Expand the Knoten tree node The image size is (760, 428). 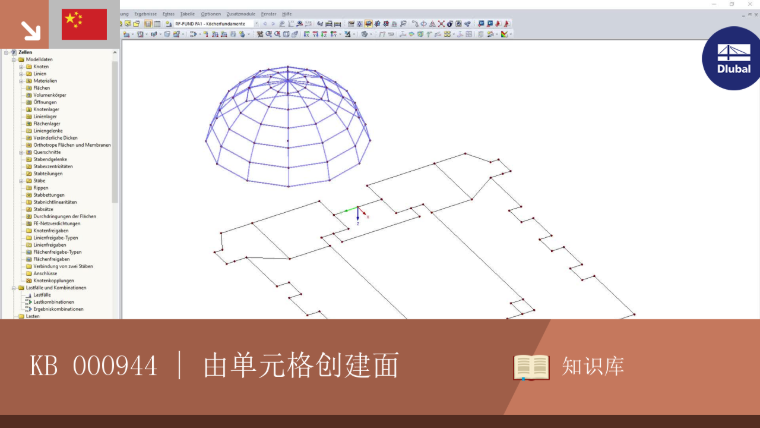(x=21, y=67)
